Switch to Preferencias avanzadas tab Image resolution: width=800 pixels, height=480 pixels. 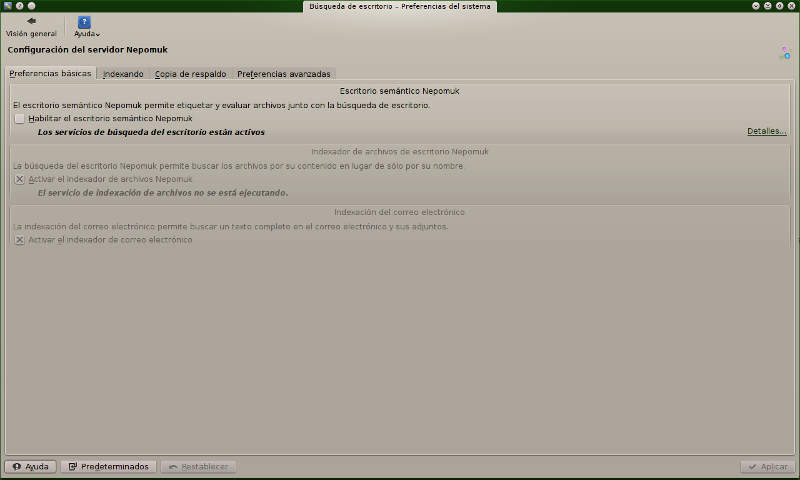[284, 74]
